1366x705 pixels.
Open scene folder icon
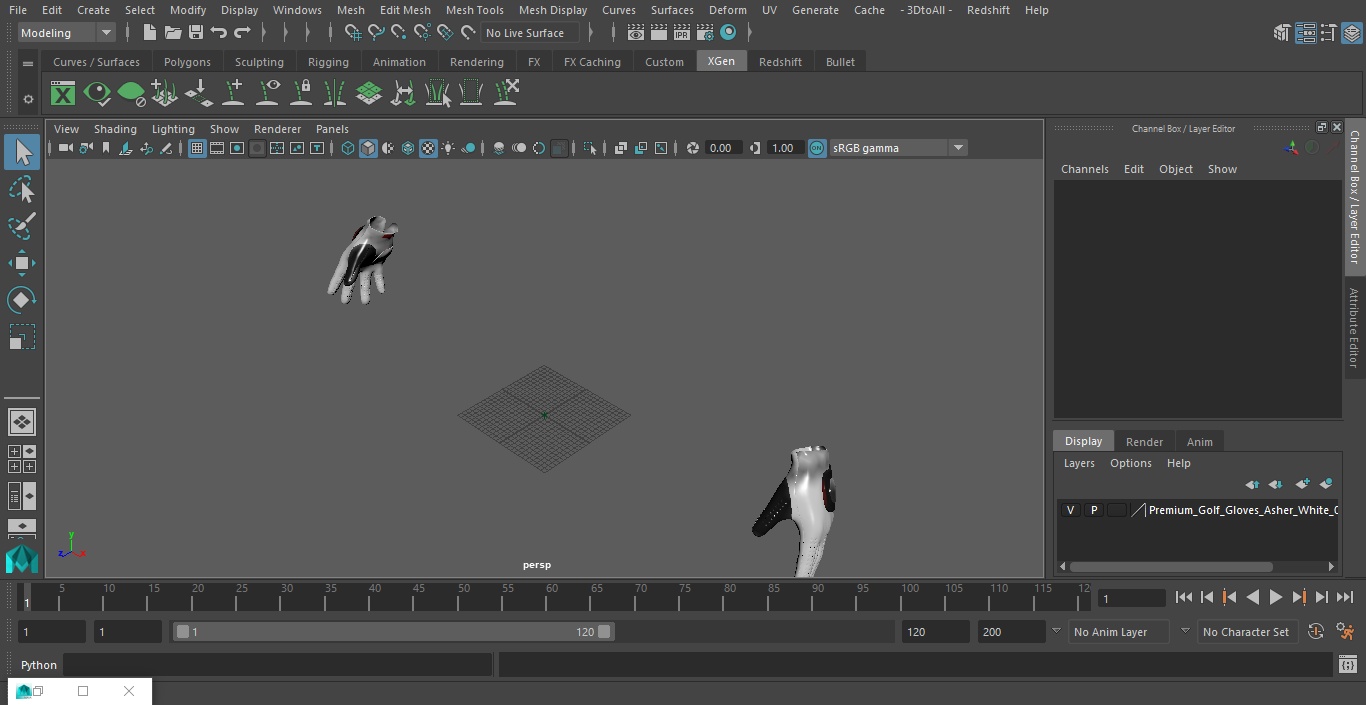coord(173,33)
